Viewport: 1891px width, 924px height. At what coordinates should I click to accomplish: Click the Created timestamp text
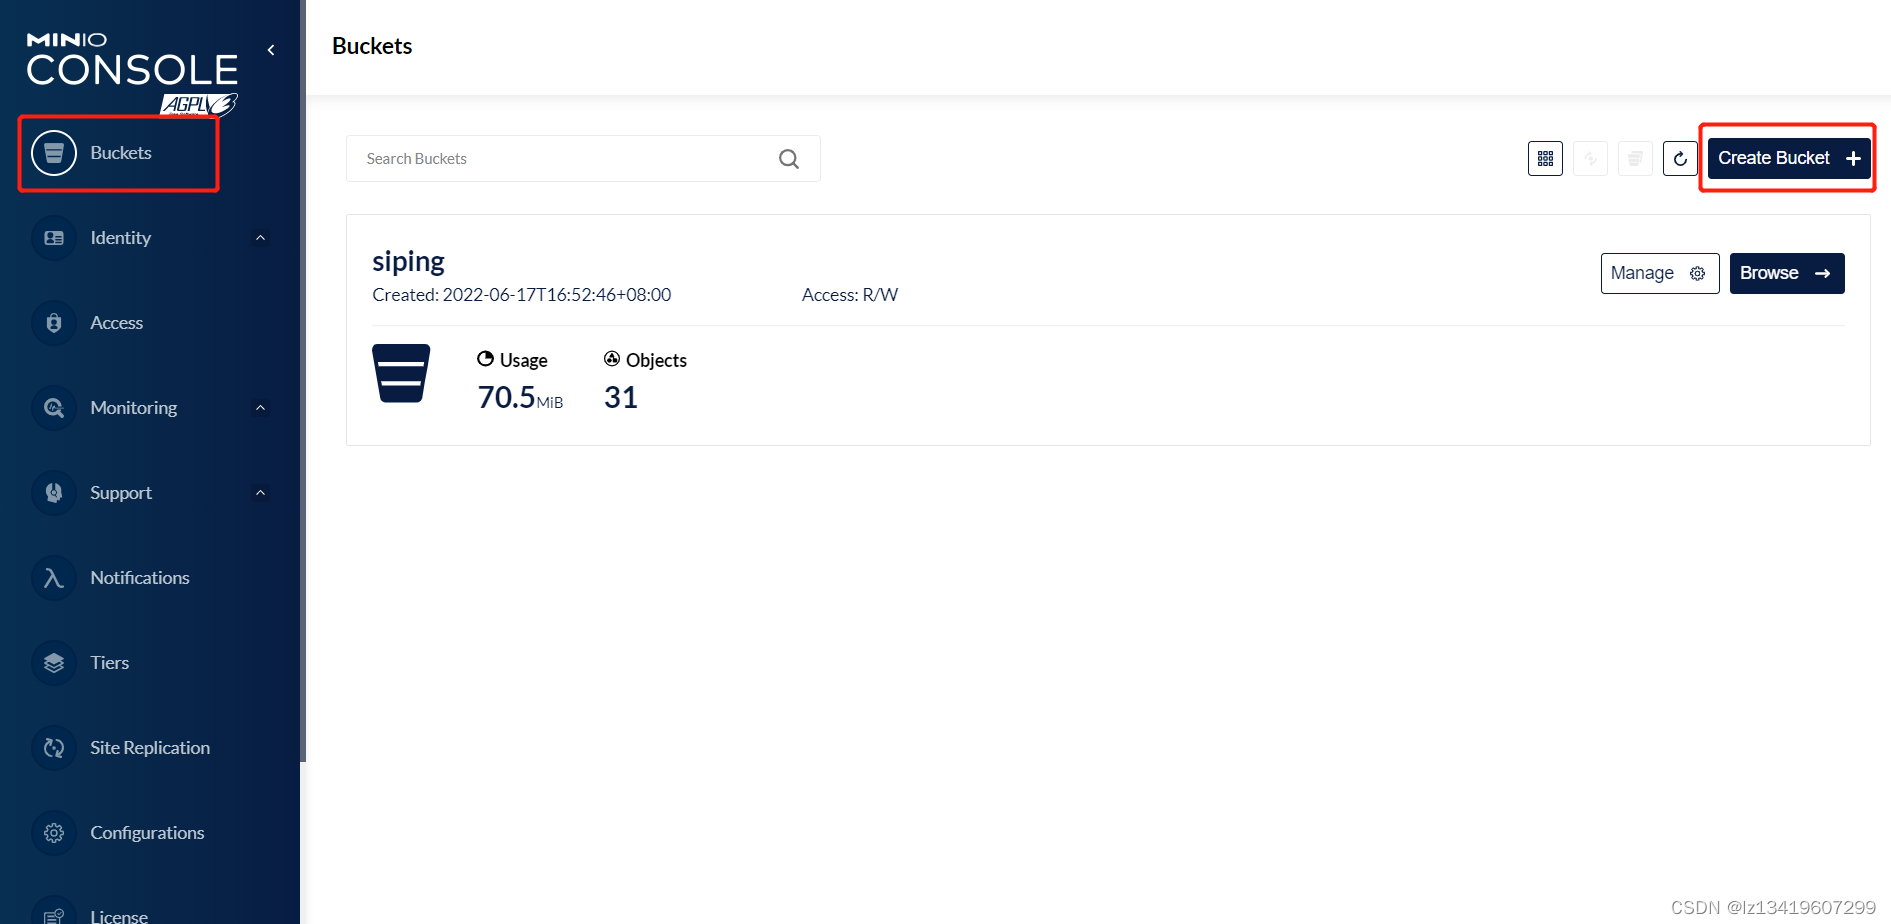click(522, 295)
